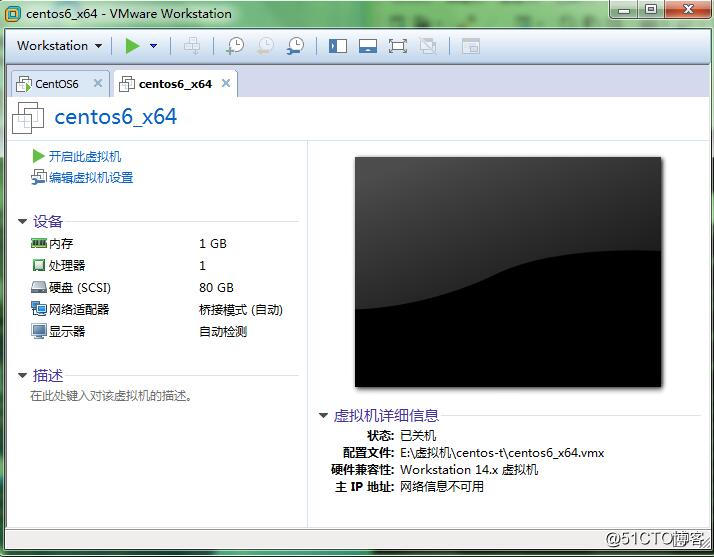Toggle the library sidebar view icon
The width and height of the screenshot is (714, 557).
[338, 46]
